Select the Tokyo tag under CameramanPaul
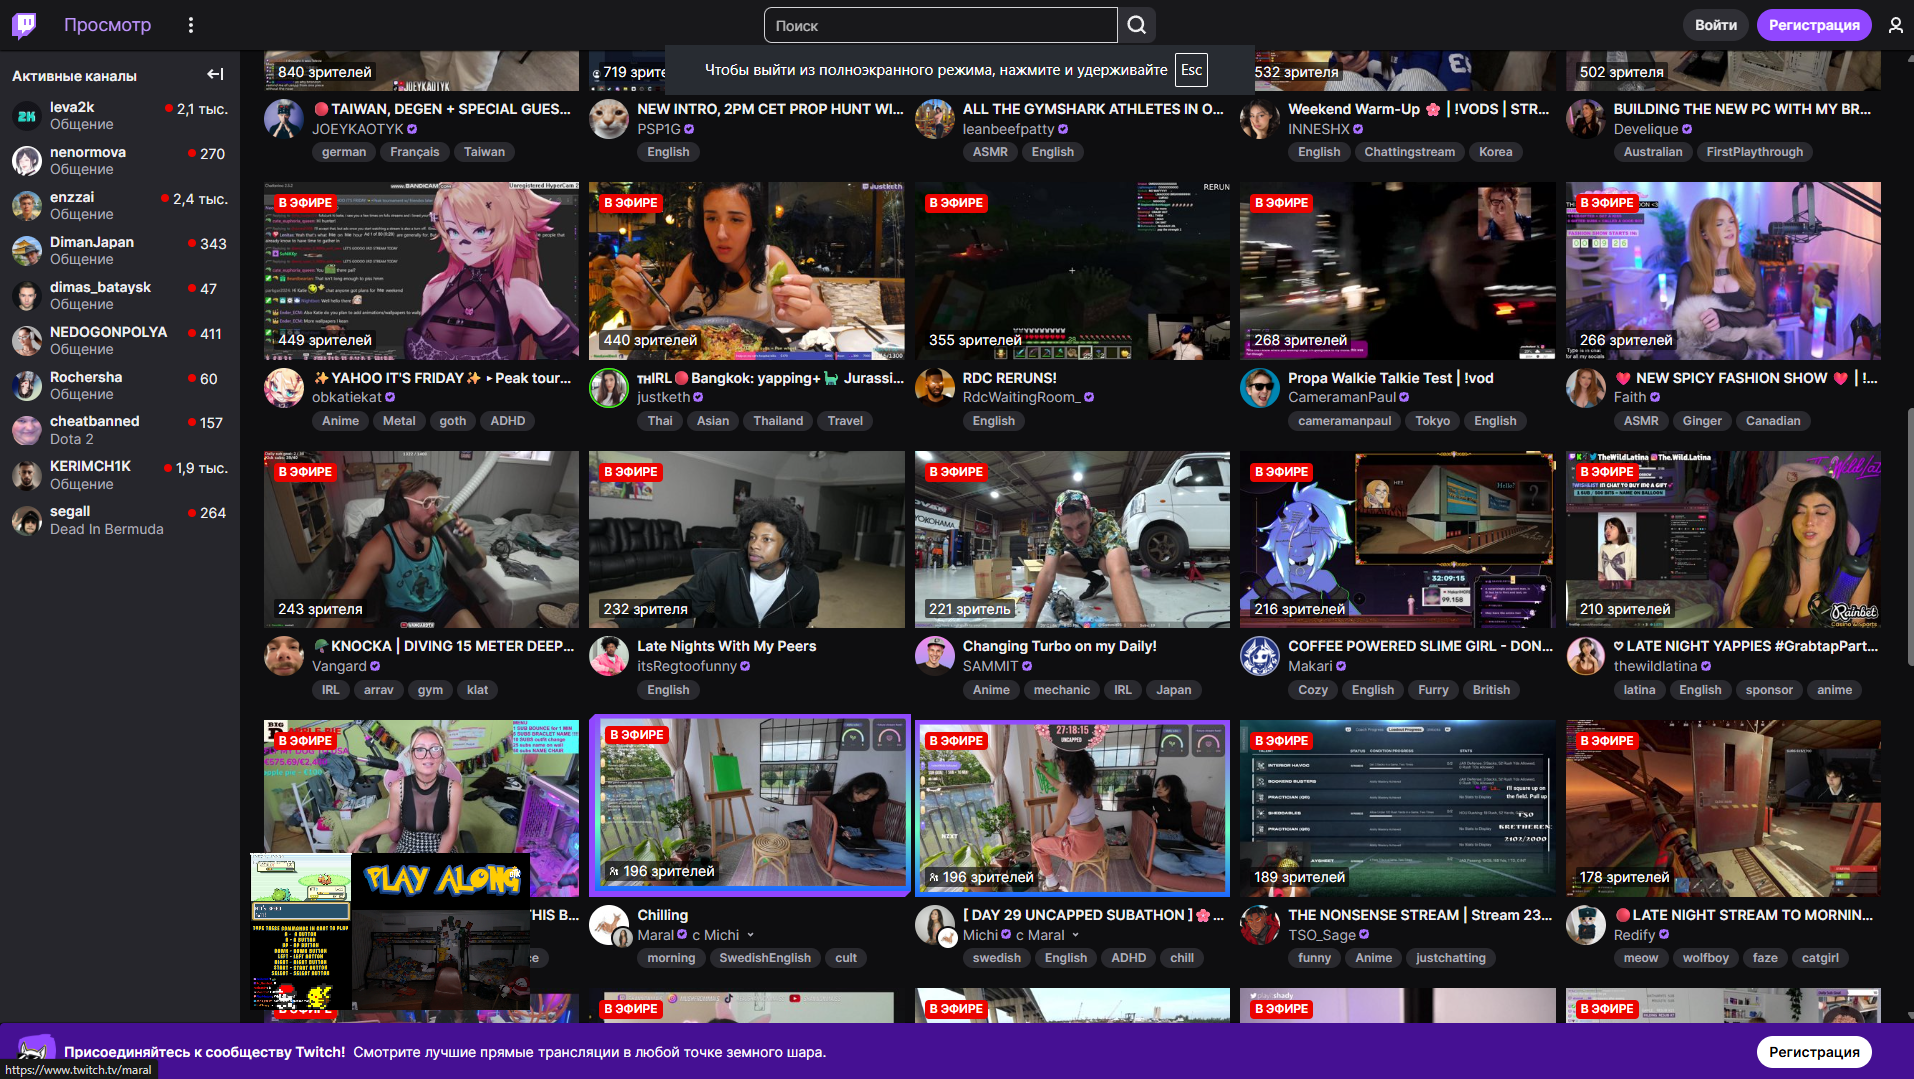Screen dimensions: 1914x1079 1432,421
